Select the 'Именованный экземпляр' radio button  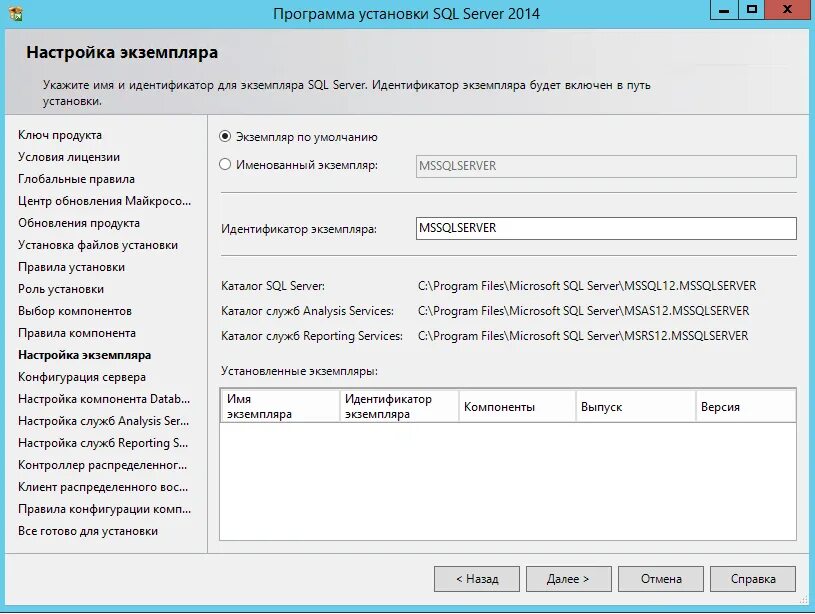225,165
